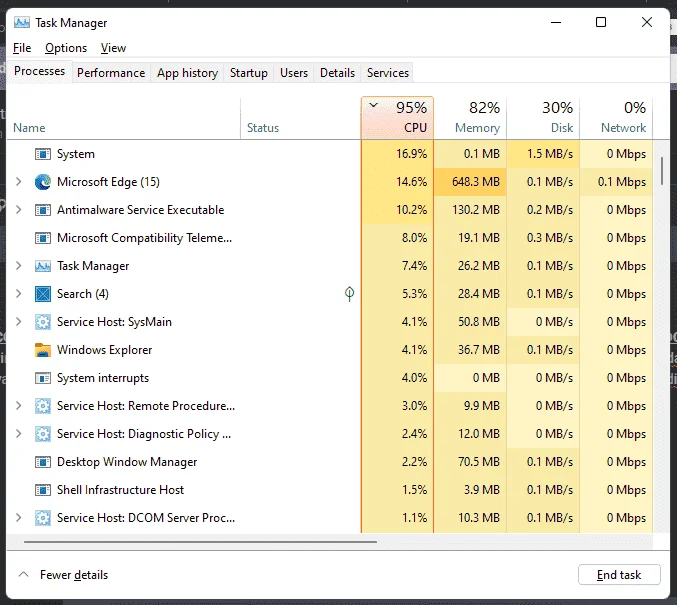Expand the Search (4) process group

click(19, 294)
